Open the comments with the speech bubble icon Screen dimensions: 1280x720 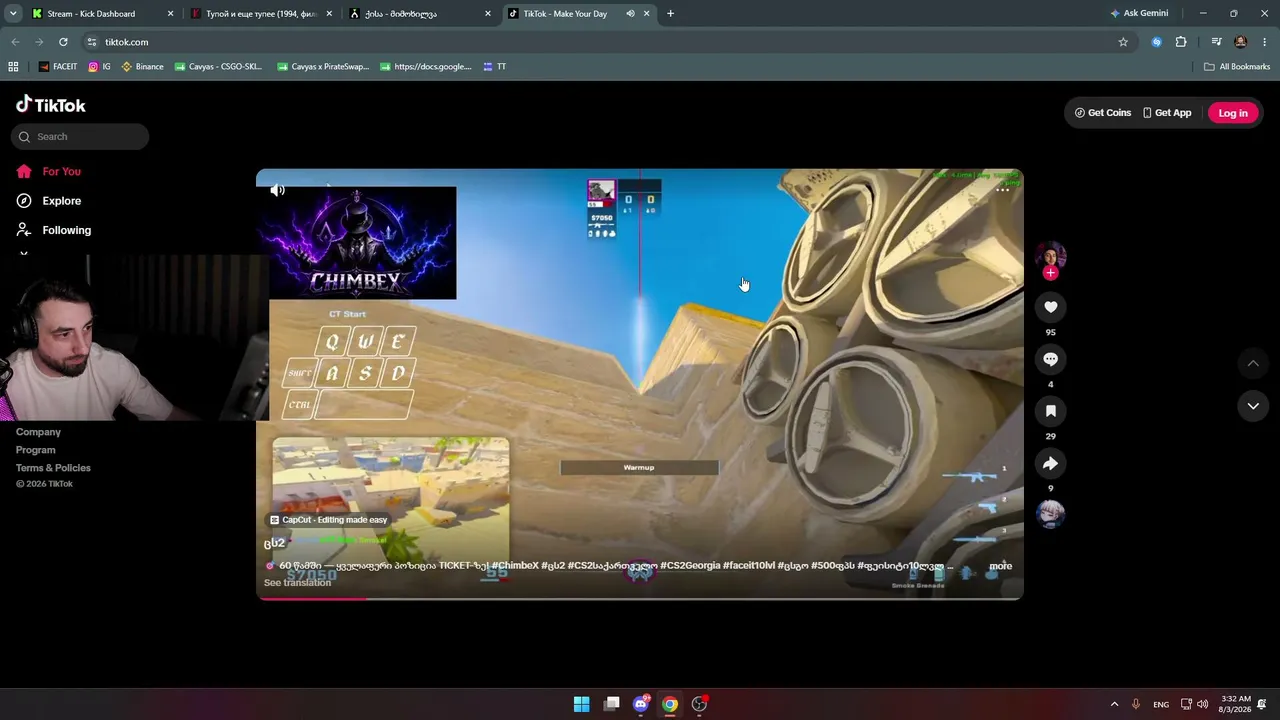coord(1050,359)
